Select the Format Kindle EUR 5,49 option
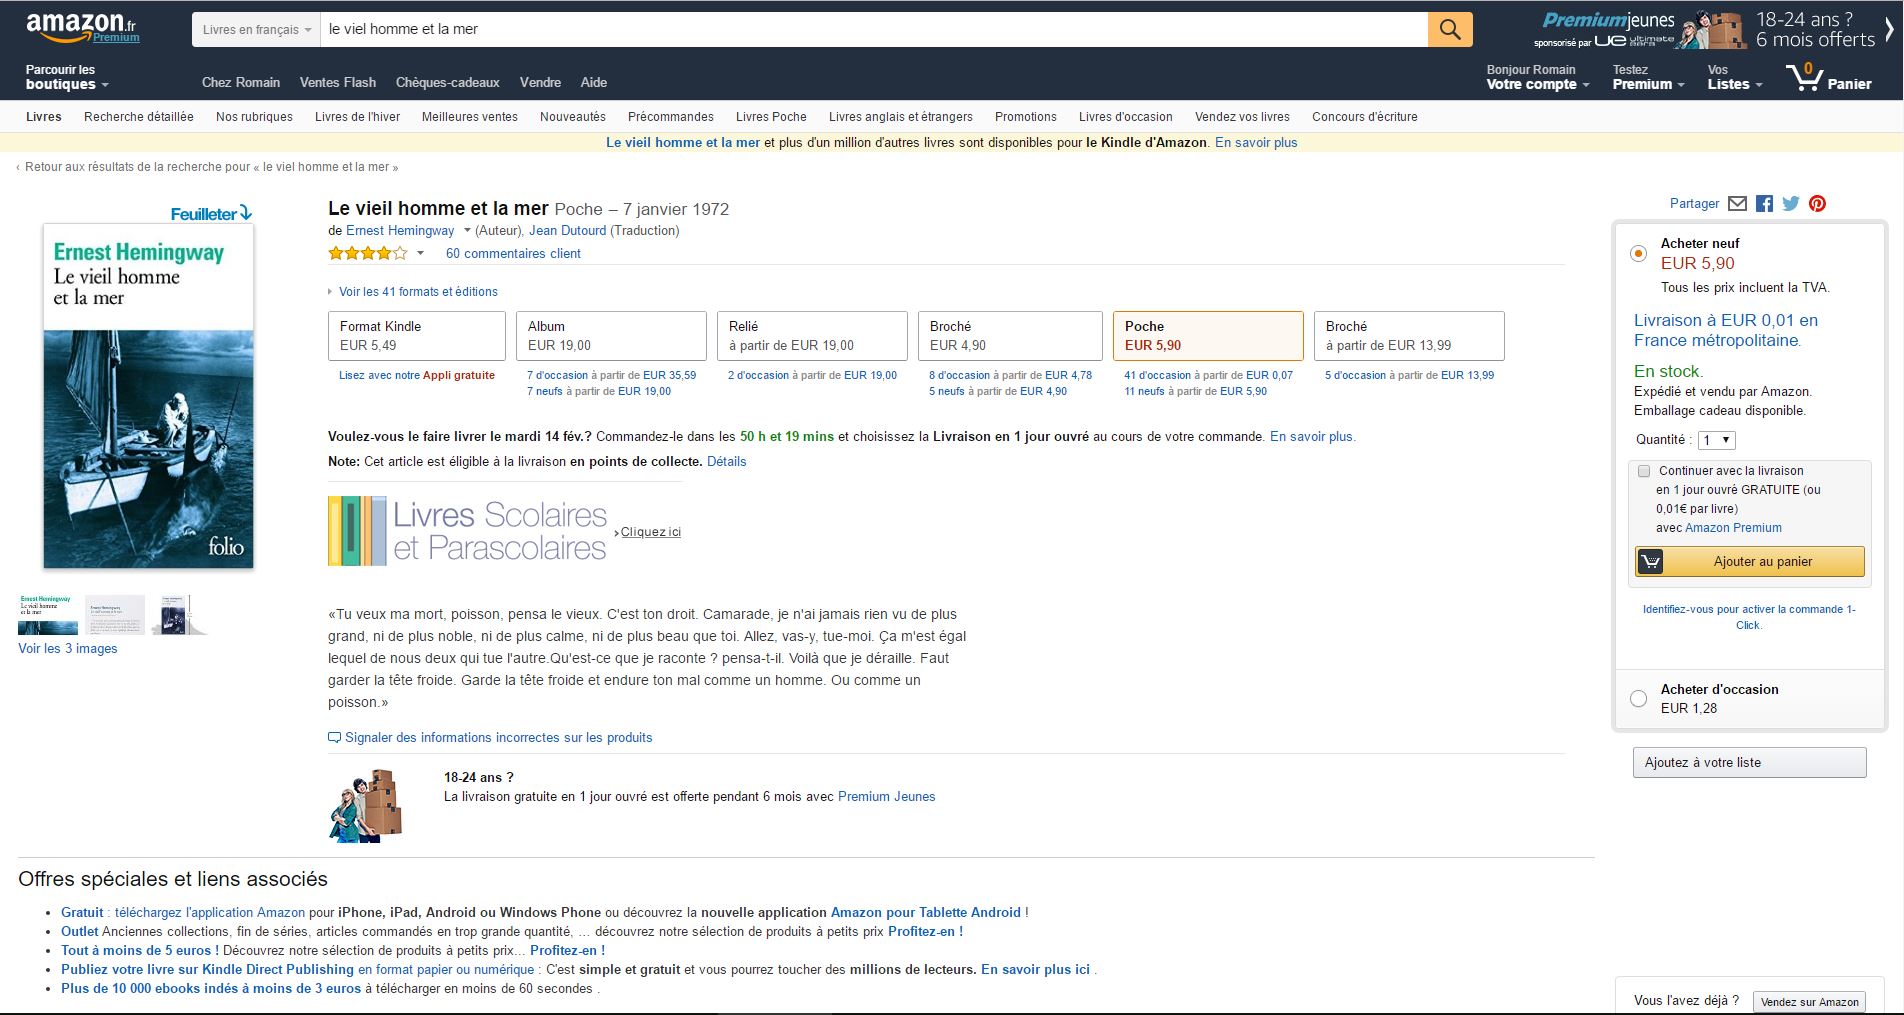Screen dimensions: 1904x1015 tap(417, 336)
